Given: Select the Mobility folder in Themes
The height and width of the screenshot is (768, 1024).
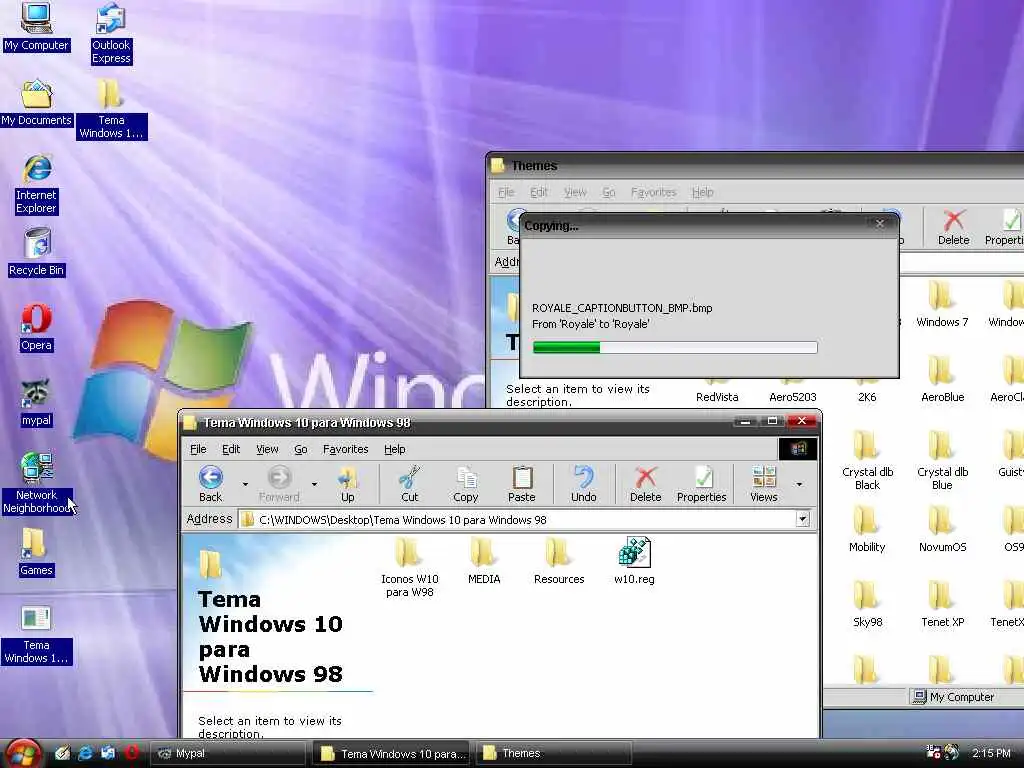Looking at the screenshot, I should click(x=867, y=530).
